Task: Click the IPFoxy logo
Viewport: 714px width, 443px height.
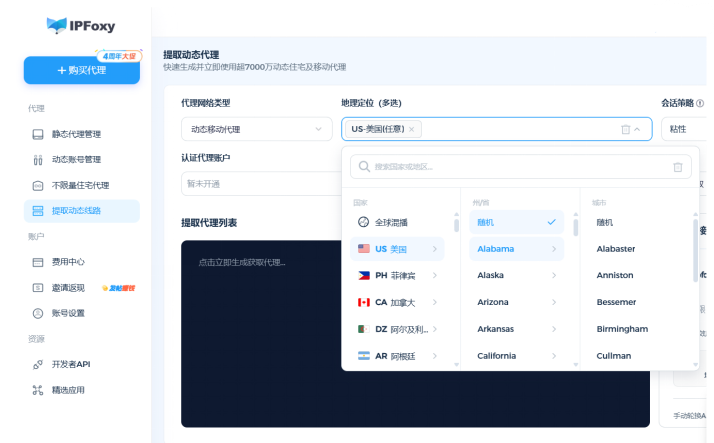Action: click(x=81, y=25)
